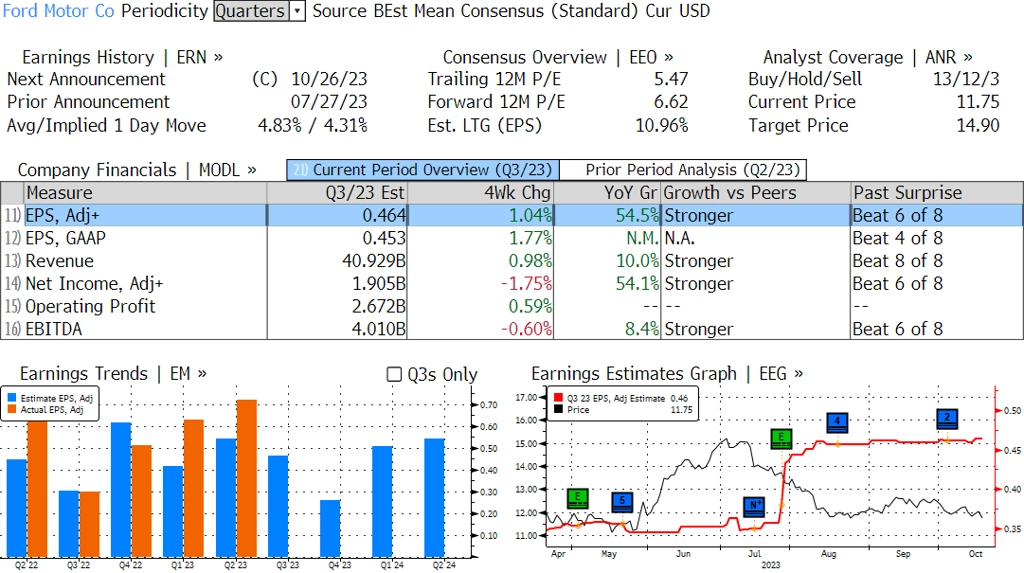Click green E earnings marker near 15.00 price
The width and height of the screenshot is (1024, 573).
point(781,439)
